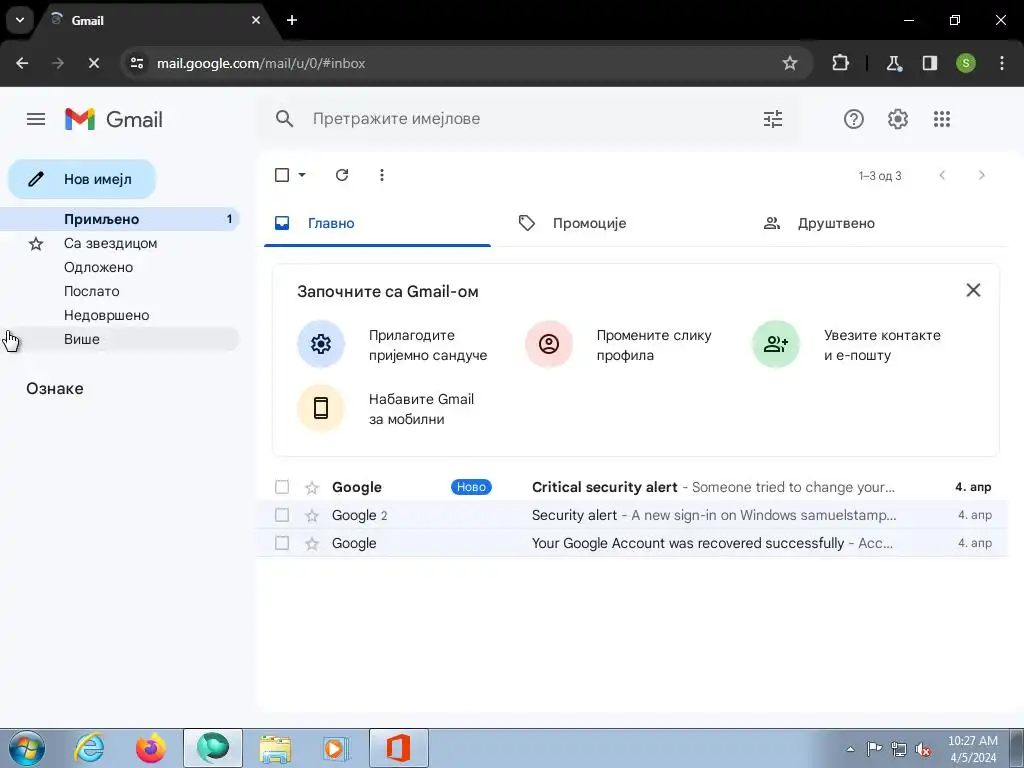The width and height of the screenshot is (1024, 768).
Task: Open the Одложено folder
Action: coord(120,267)
